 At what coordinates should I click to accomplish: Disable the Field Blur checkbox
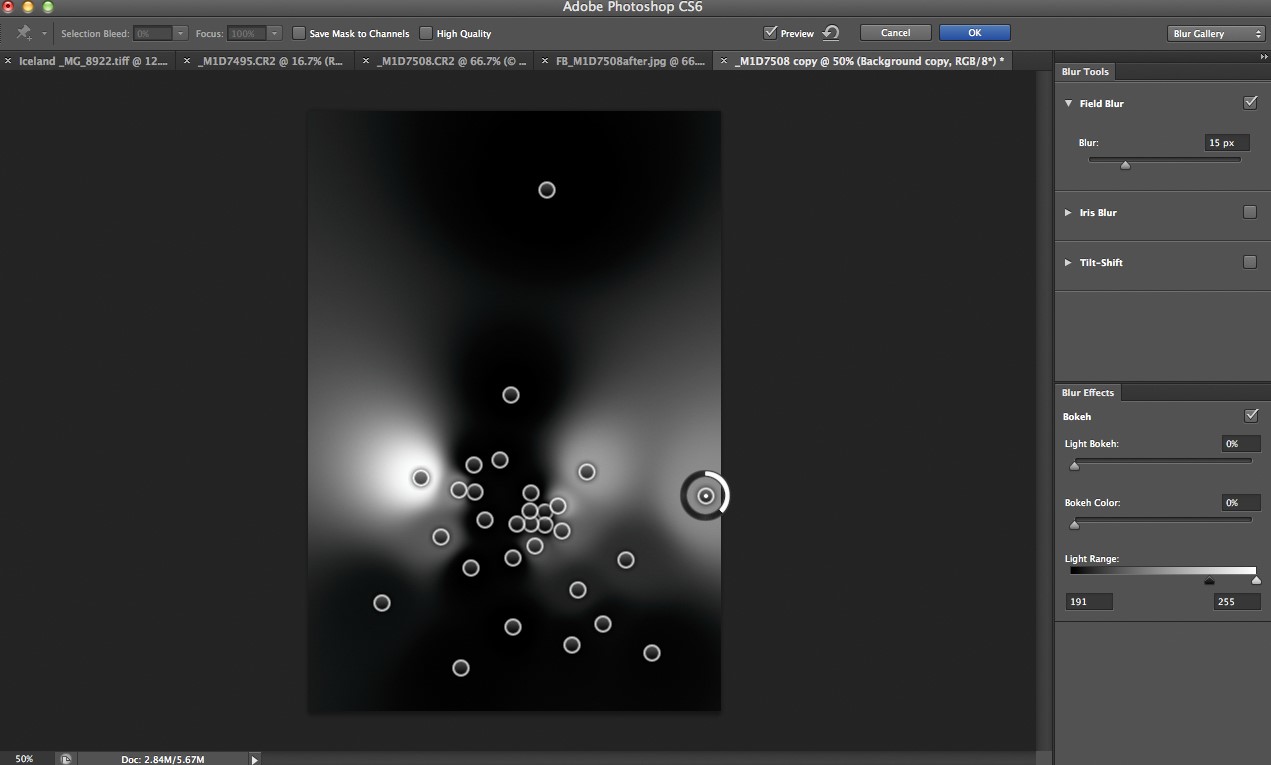pos(1250,102)
